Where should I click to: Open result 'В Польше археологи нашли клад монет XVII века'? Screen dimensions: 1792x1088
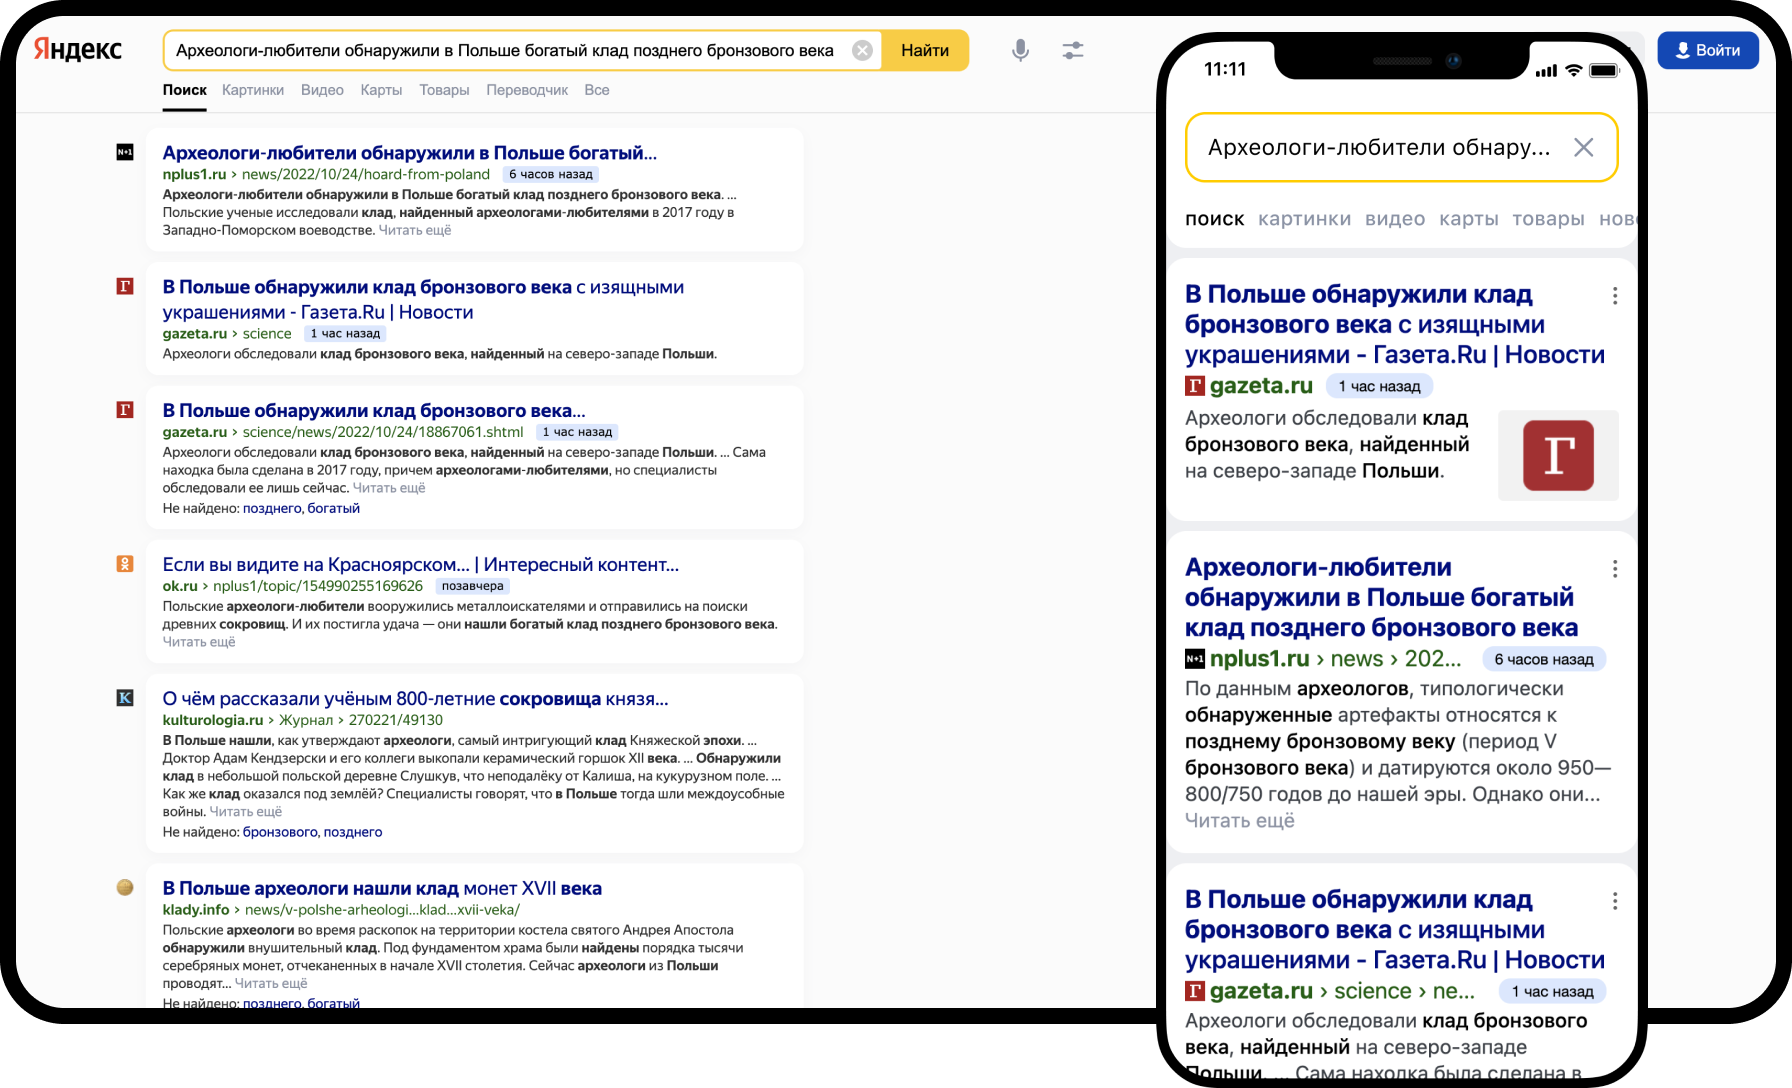382,889
